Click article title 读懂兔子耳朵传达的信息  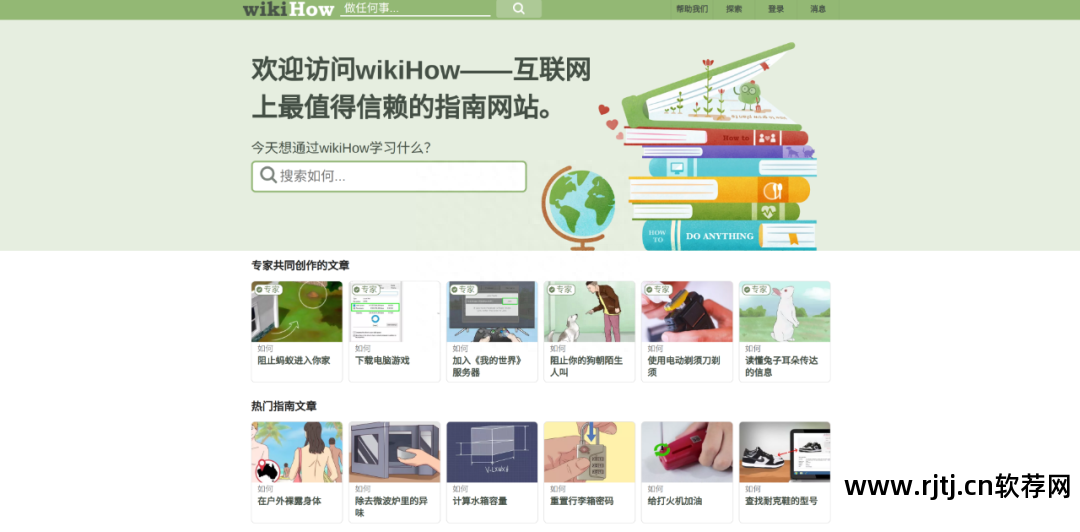[x=782, y=367]
